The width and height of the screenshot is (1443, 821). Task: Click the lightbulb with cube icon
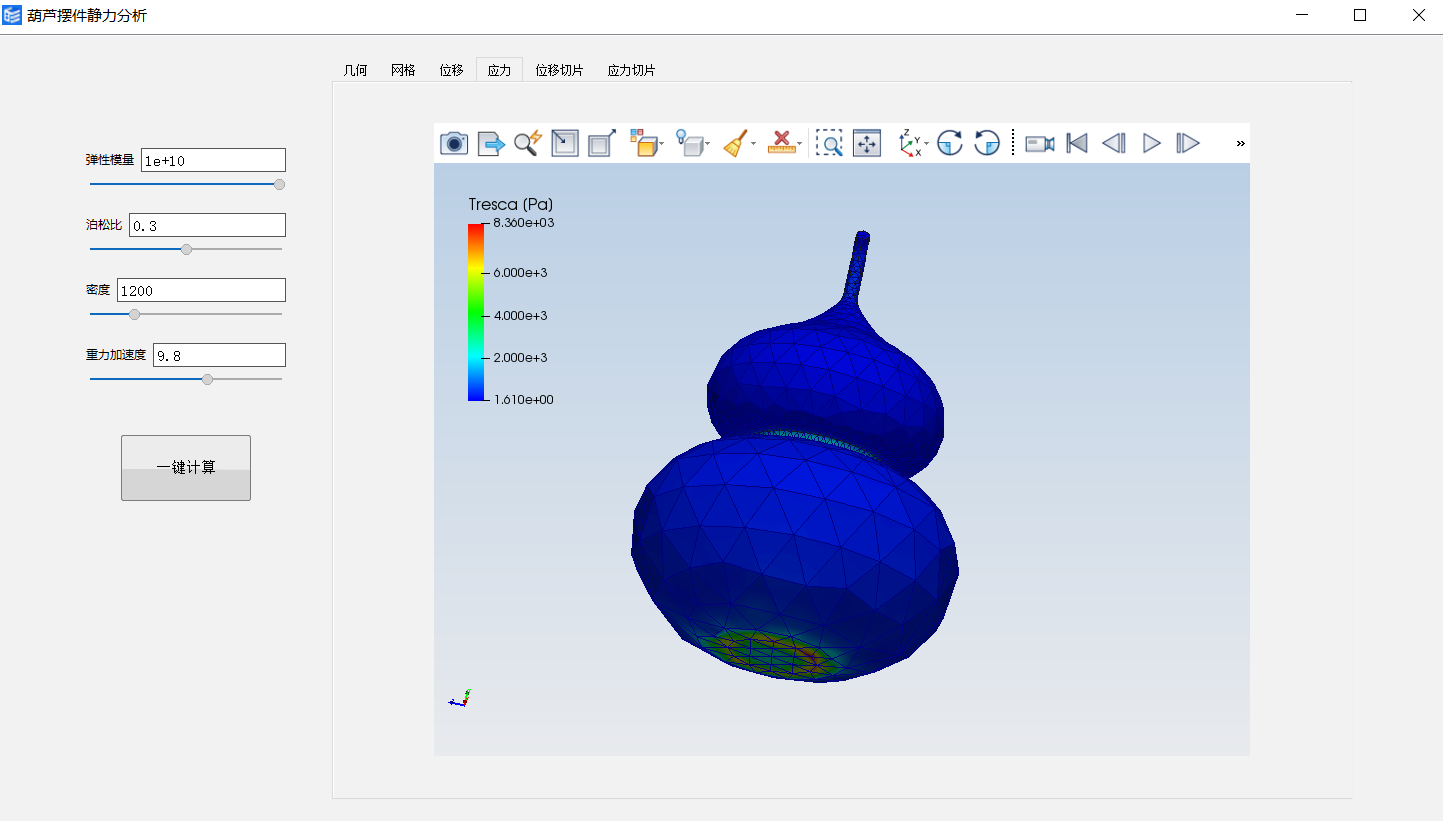pos(688,144)
